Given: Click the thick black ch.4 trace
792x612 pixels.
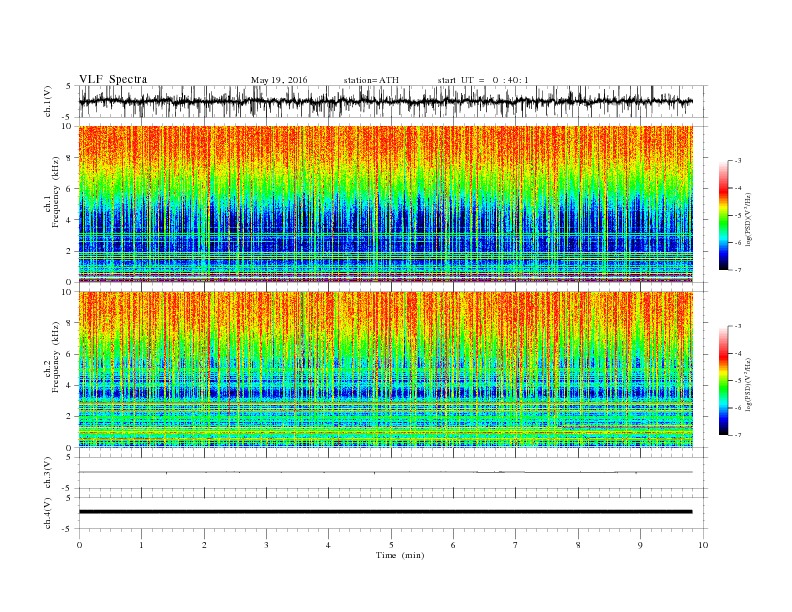Looking at the screenshot, I should point(385,512).
